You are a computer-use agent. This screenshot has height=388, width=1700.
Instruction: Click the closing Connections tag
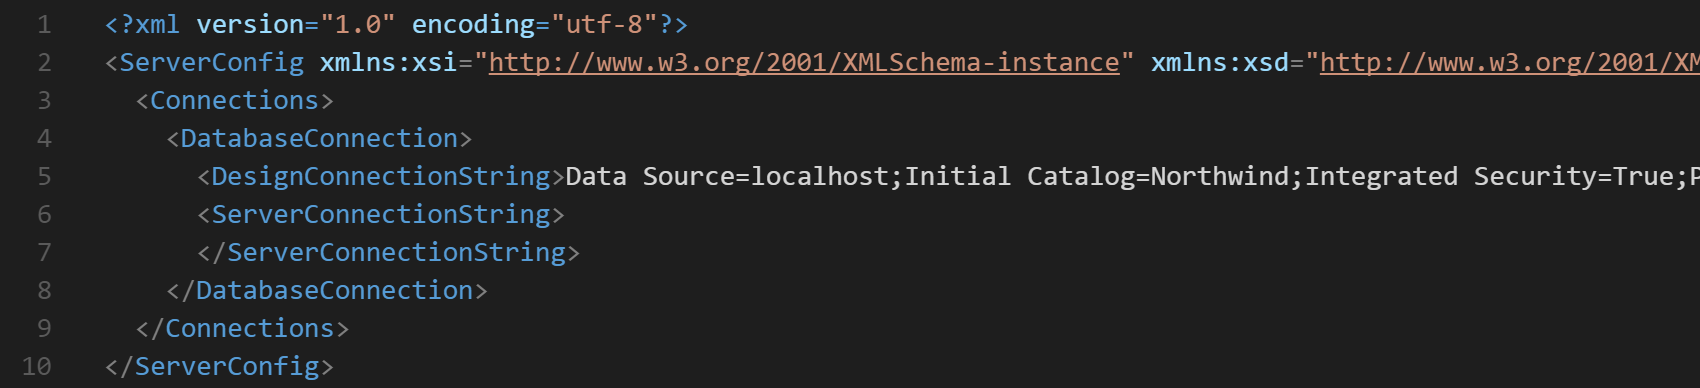coord(243,328)
